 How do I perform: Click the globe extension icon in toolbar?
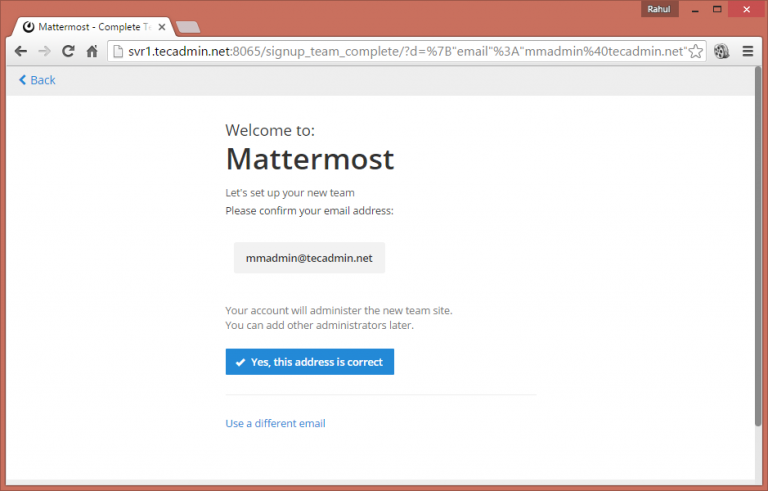click(721, 51)
